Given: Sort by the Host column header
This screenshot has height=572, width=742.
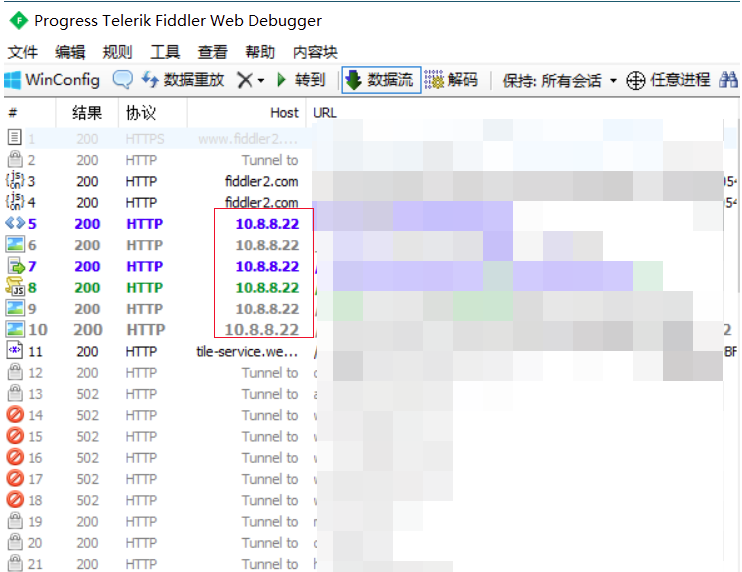Looking at the screenshot, I should 284,113.
